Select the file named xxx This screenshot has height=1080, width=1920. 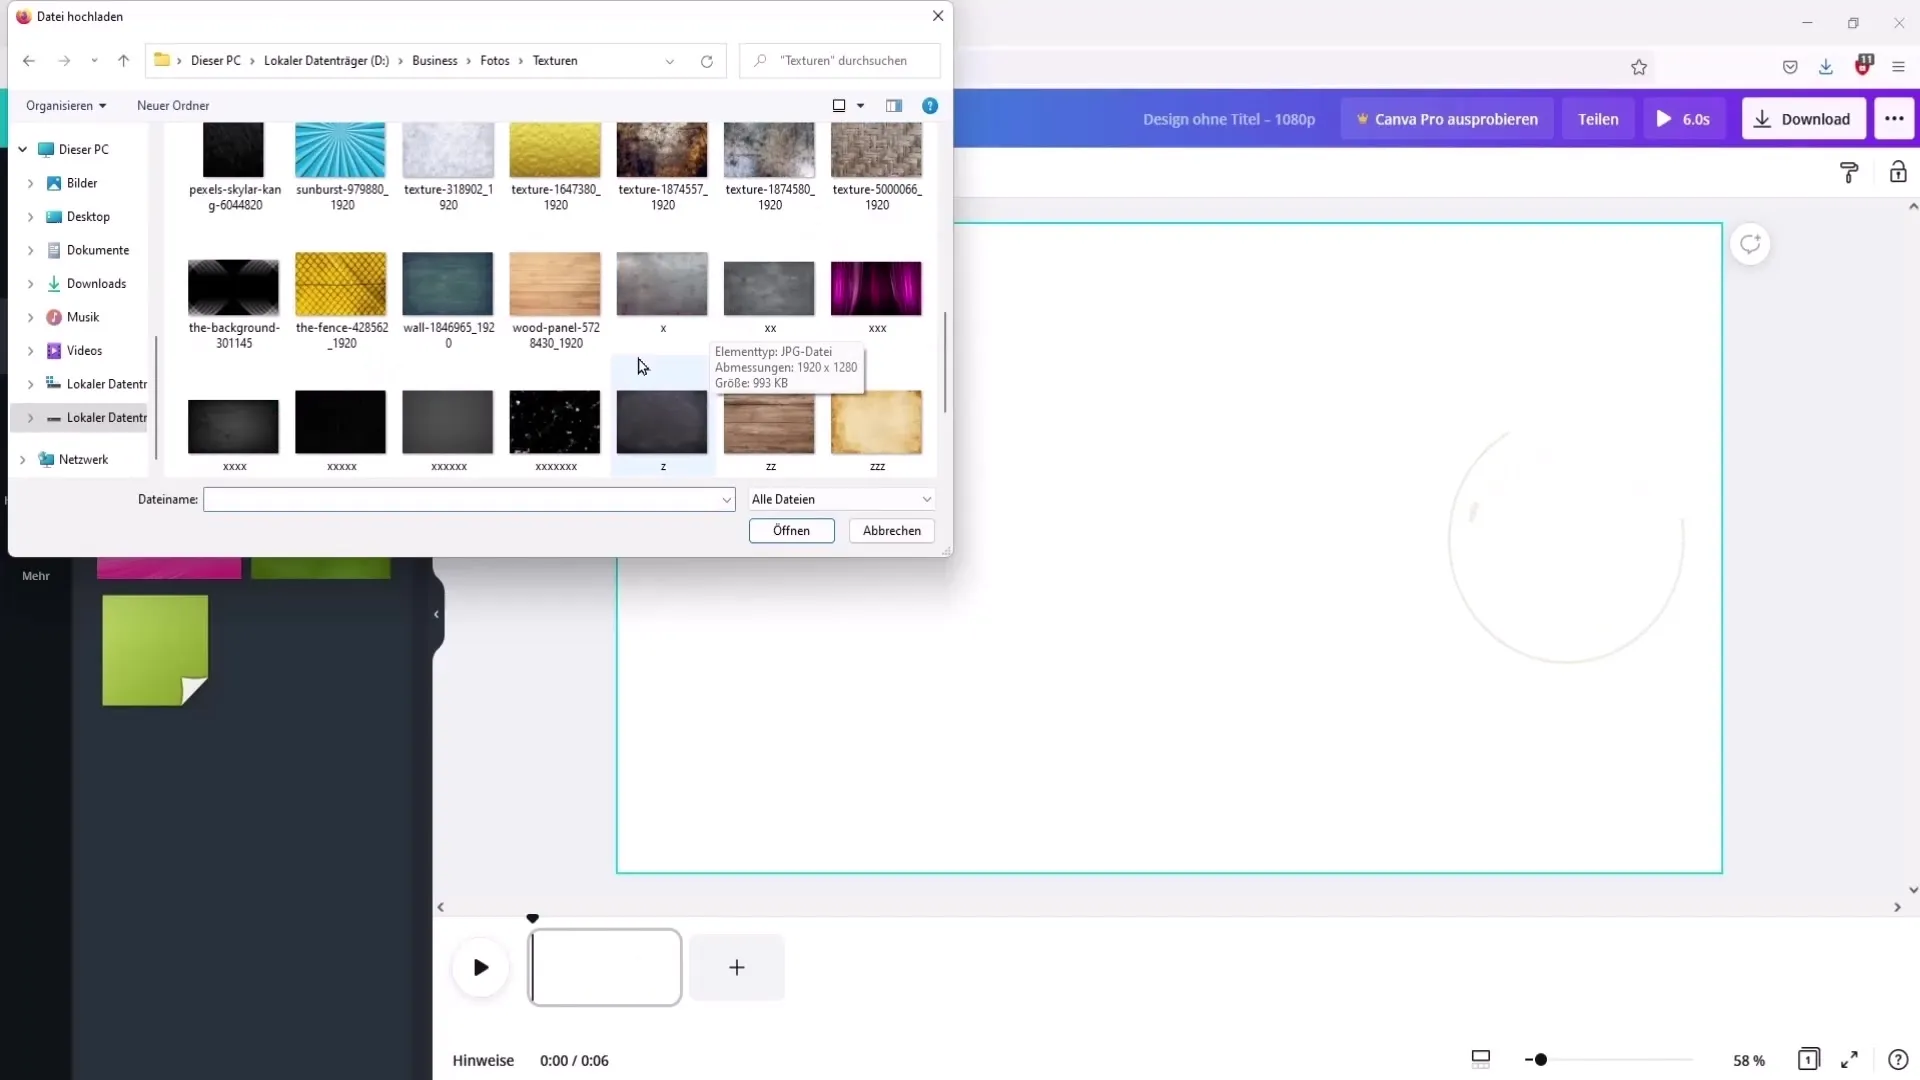point(876,296)
